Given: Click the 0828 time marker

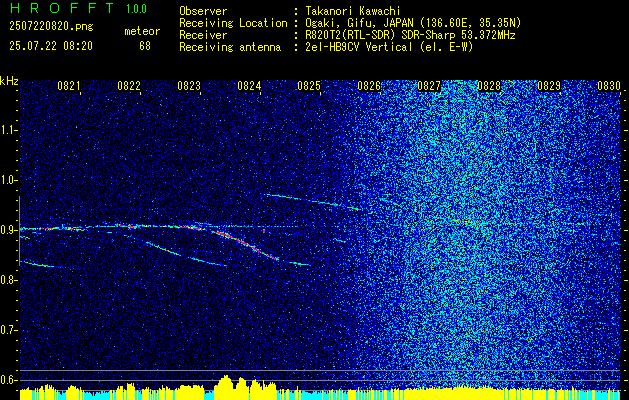Looking at the screenshot, I should pyautogui.click(x=489, y=85).
